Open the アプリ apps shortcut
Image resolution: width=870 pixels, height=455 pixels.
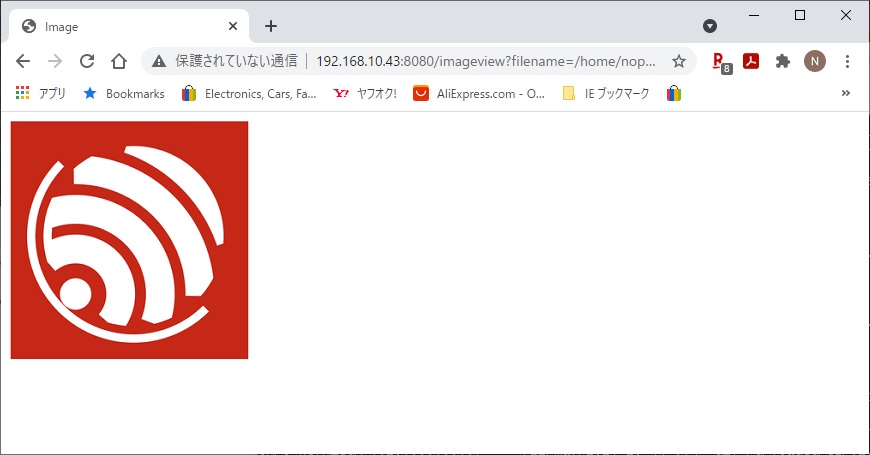(x=41, y=93)
